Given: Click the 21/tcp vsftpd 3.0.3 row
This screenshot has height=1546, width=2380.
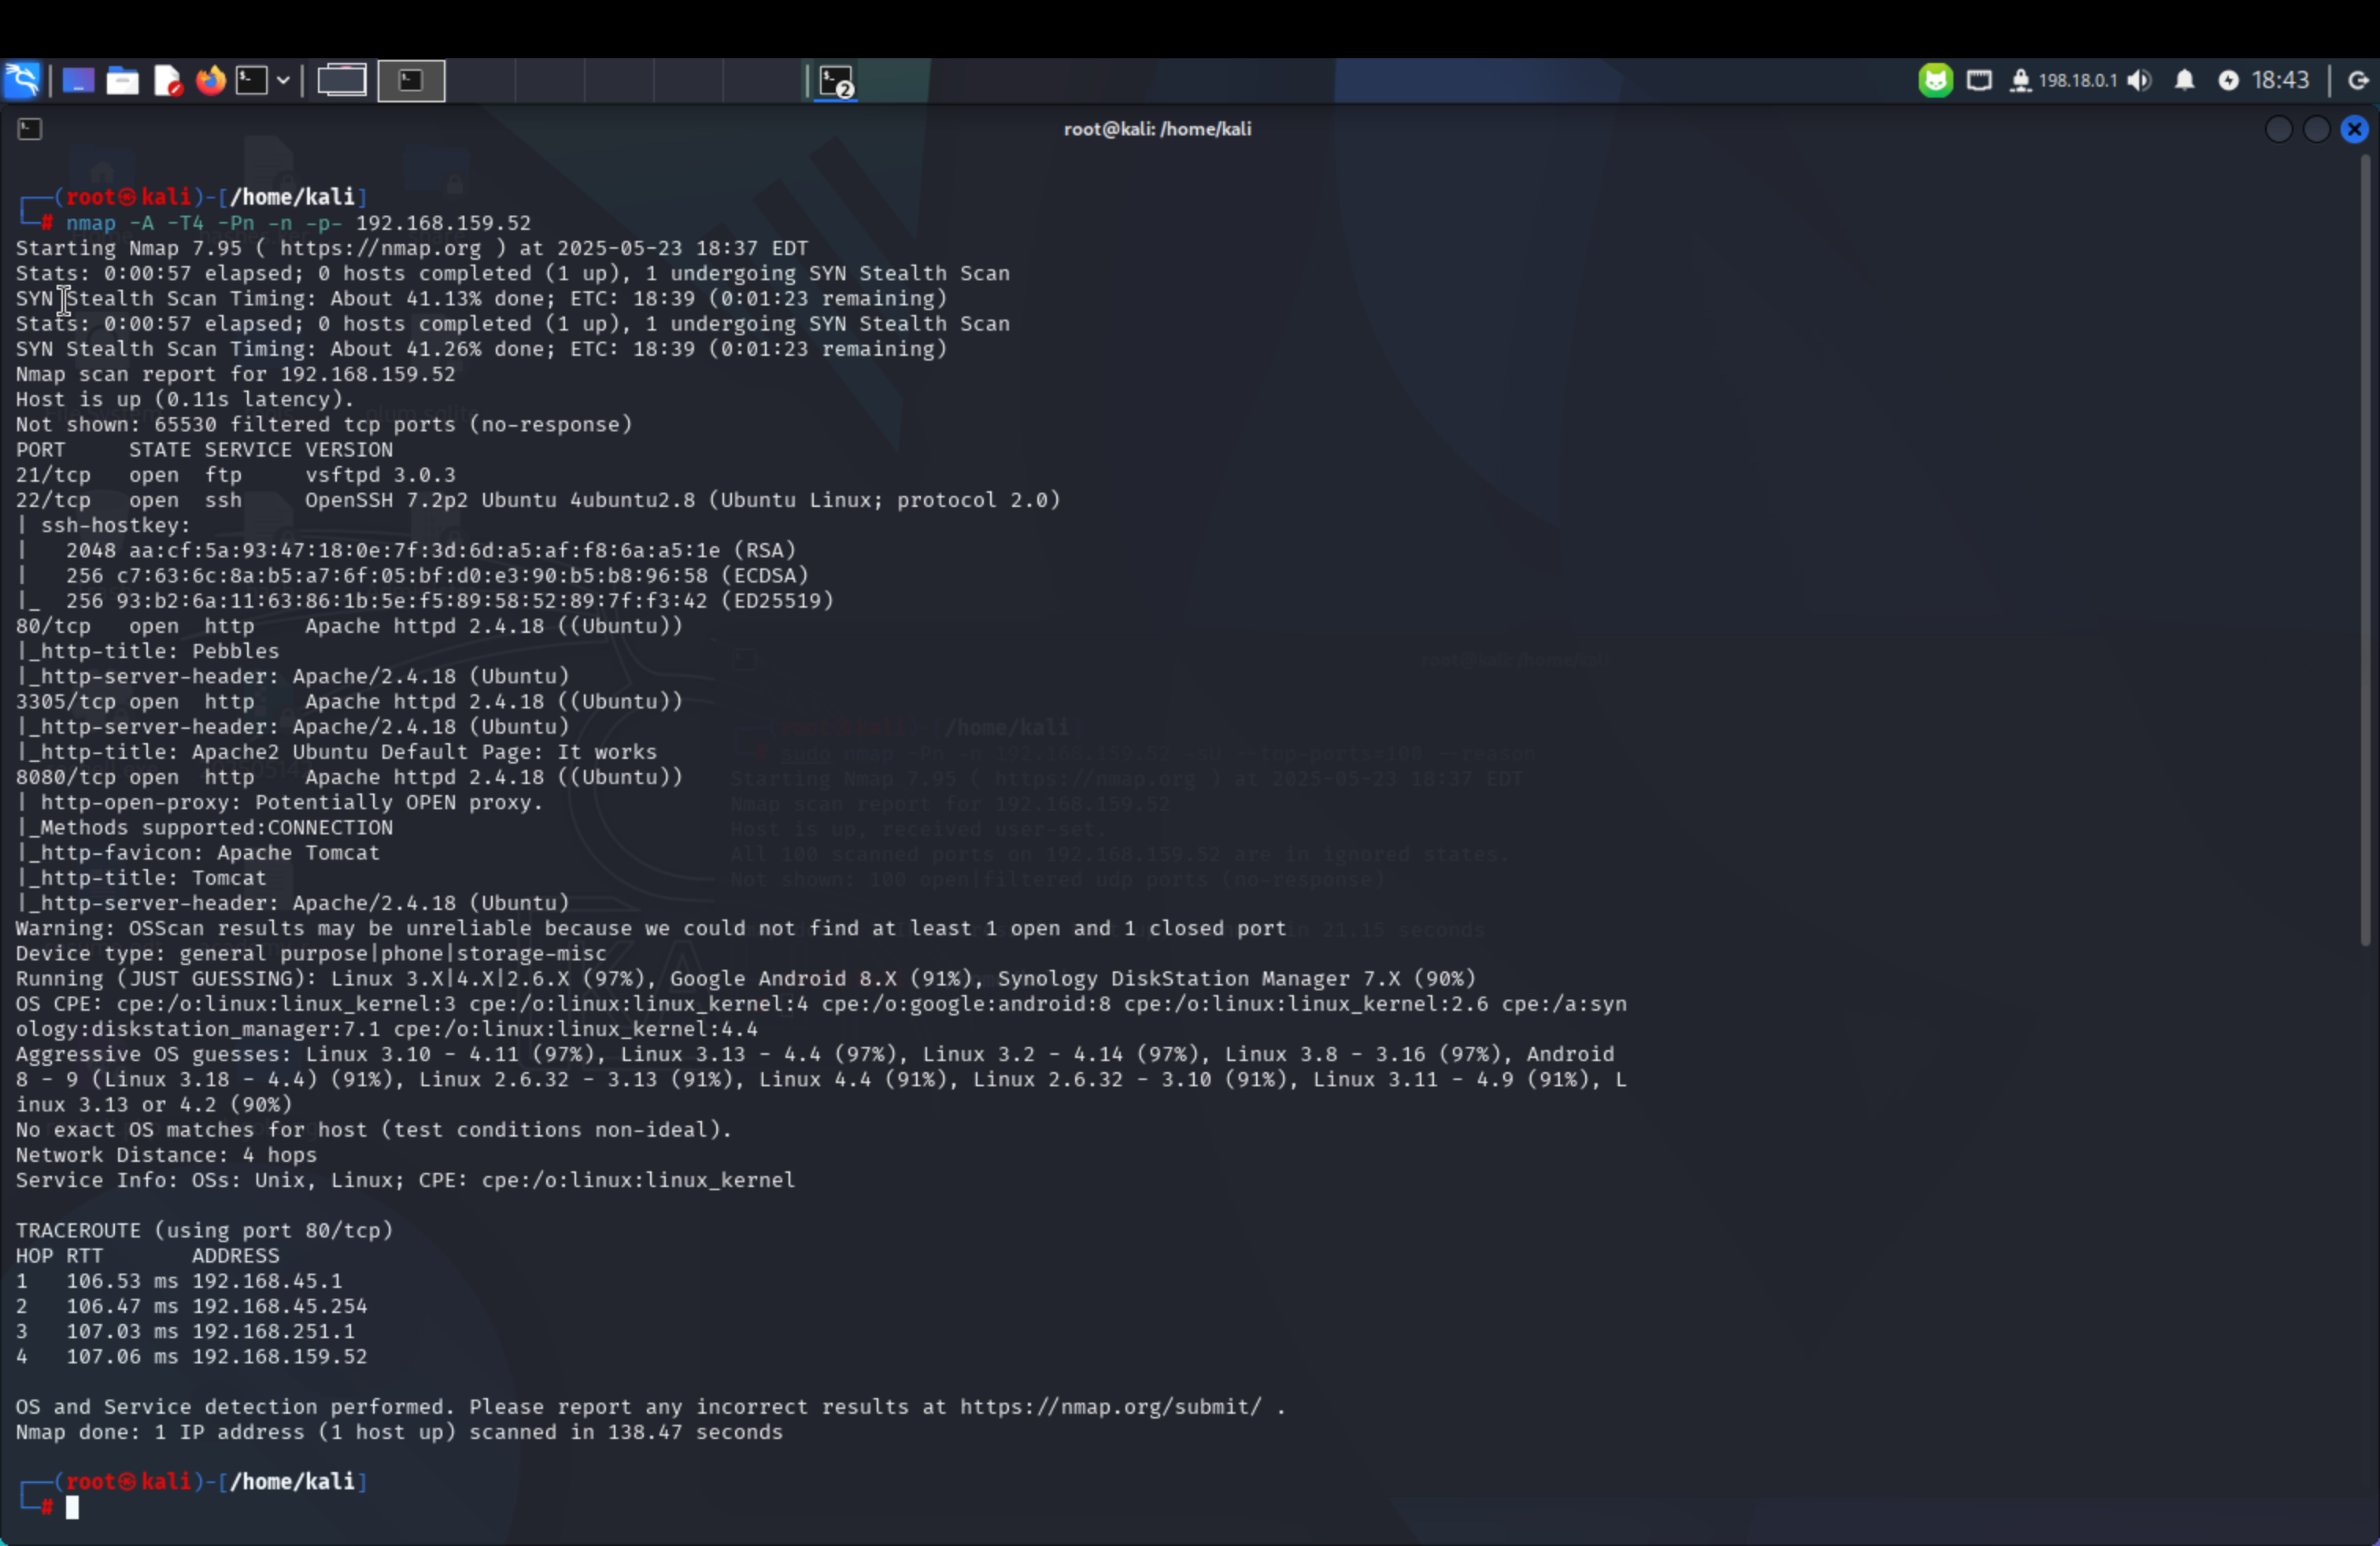Looking at the screenshot, I should pos(235,475).
